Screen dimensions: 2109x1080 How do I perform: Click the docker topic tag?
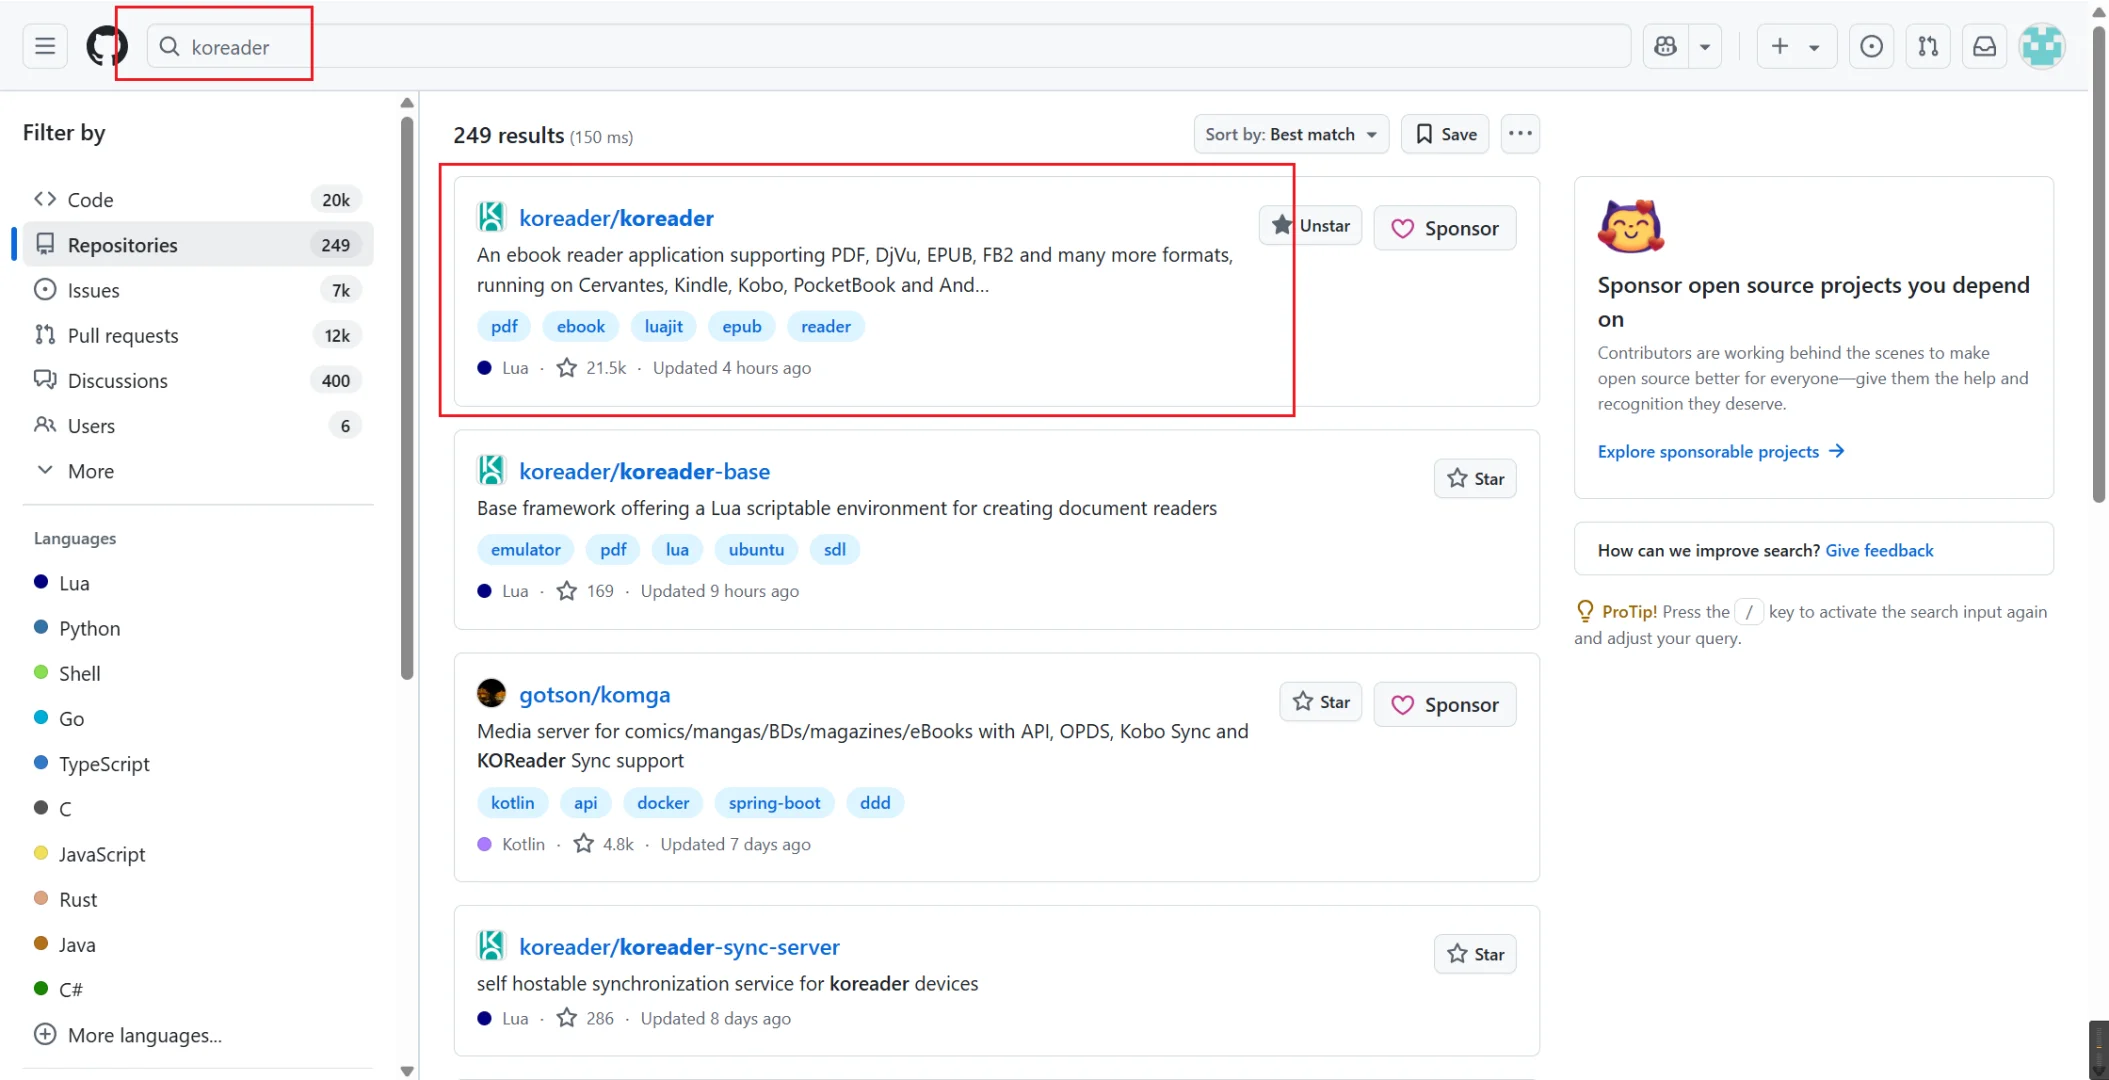click(x=663, y=802)
